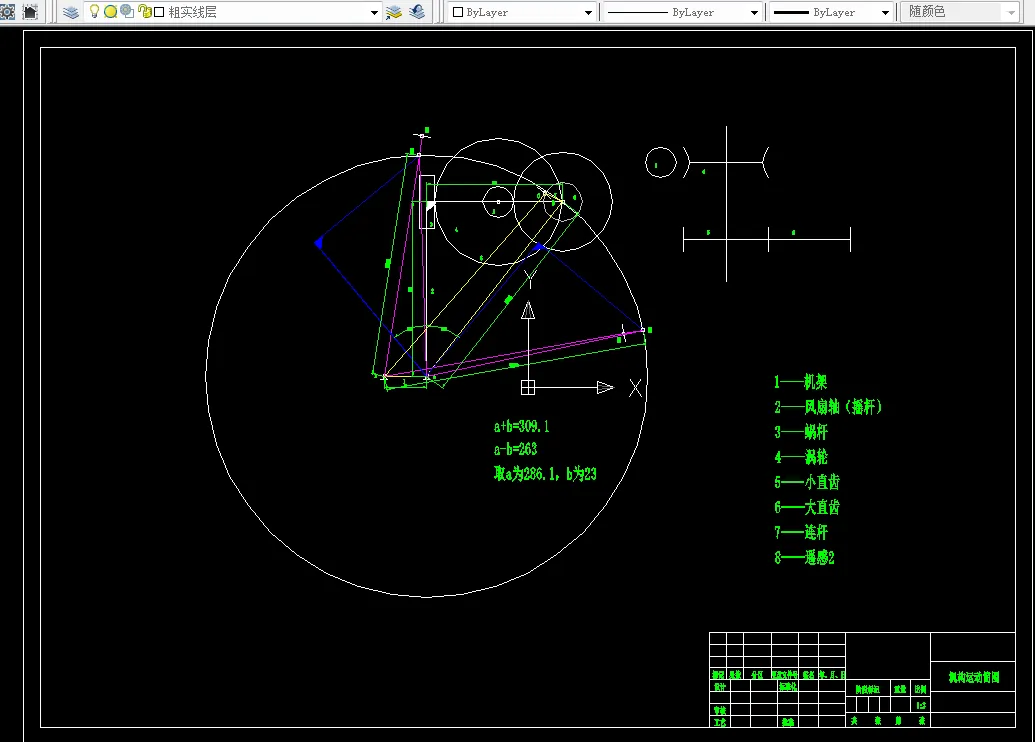Select legend entry 1——机架
The image size is (1035, 742).
click(x=801, y=382)
